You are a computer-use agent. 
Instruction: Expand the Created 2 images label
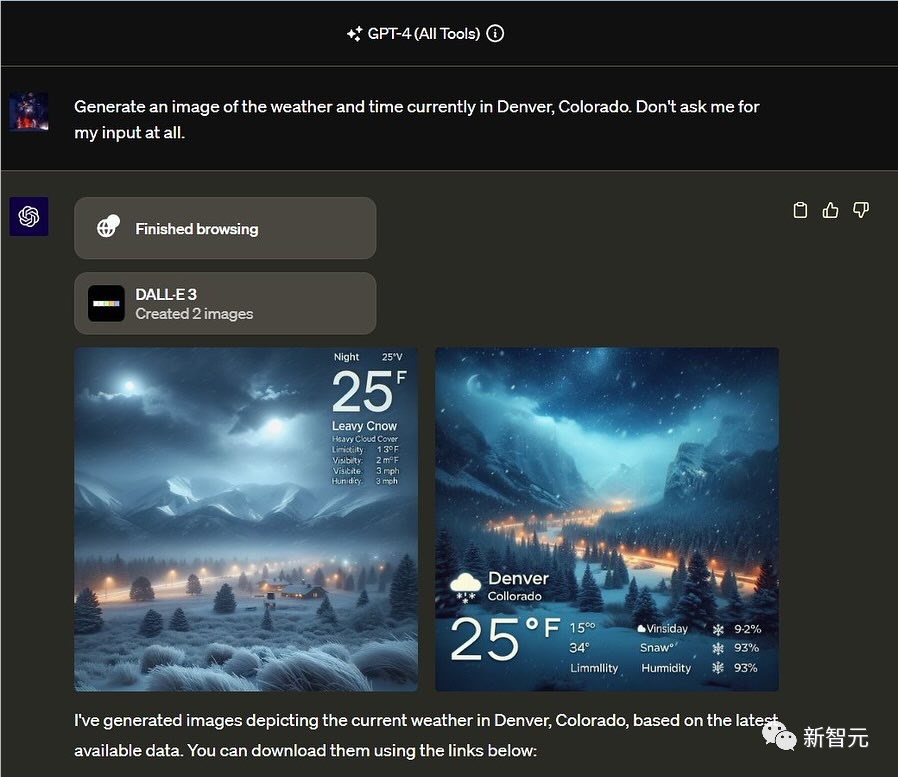194,314
